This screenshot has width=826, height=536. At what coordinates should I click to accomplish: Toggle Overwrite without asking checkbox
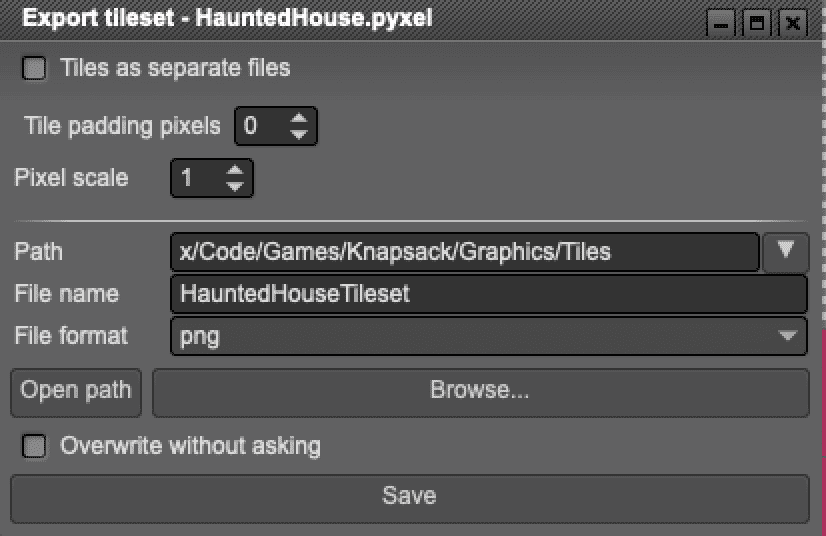35,446
